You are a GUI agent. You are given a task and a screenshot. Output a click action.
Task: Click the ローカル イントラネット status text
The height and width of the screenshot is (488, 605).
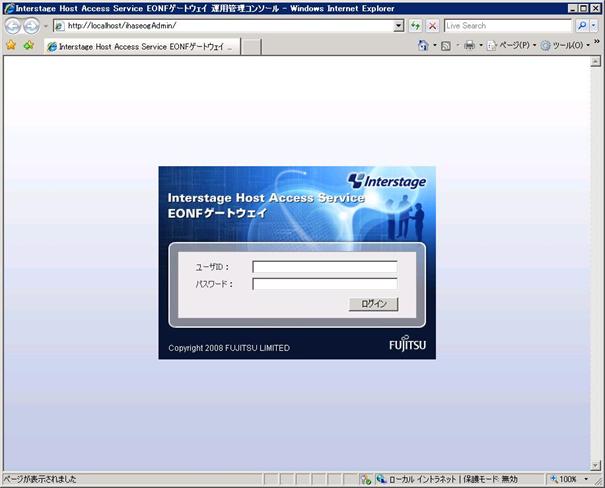422,480
